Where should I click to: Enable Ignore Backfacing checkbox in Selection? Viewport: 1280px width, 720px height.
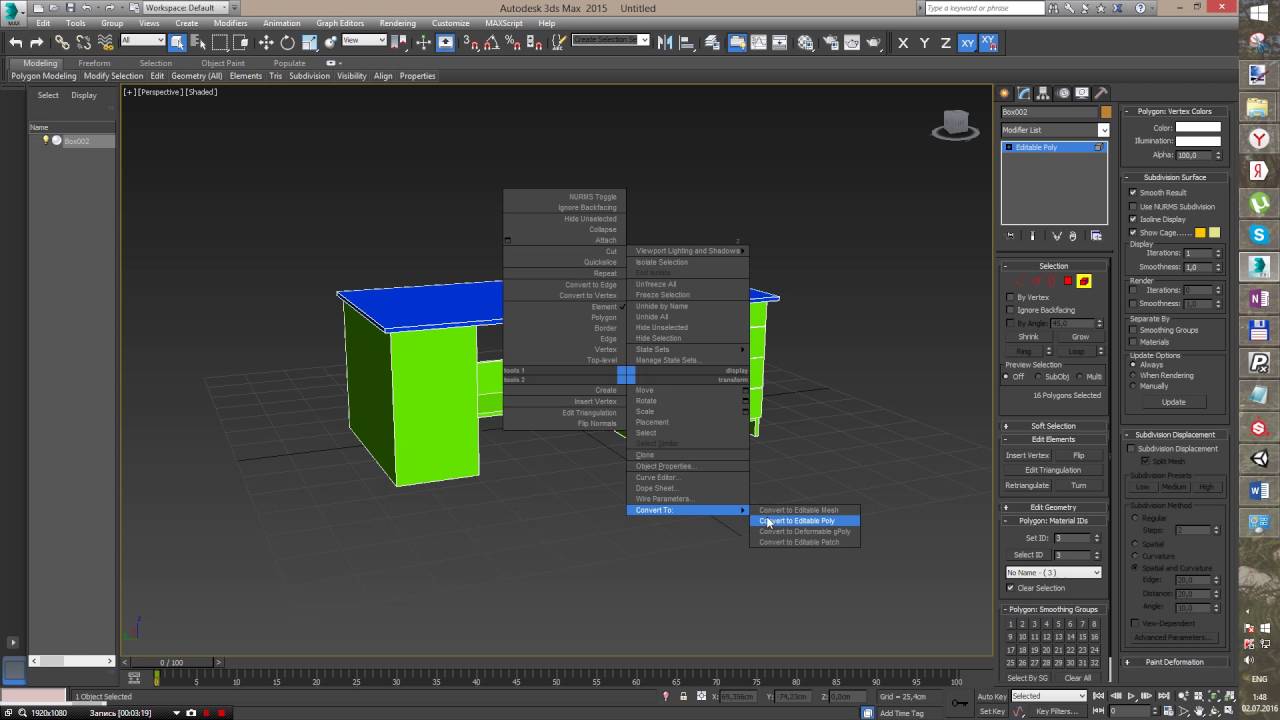(1010, 310)
